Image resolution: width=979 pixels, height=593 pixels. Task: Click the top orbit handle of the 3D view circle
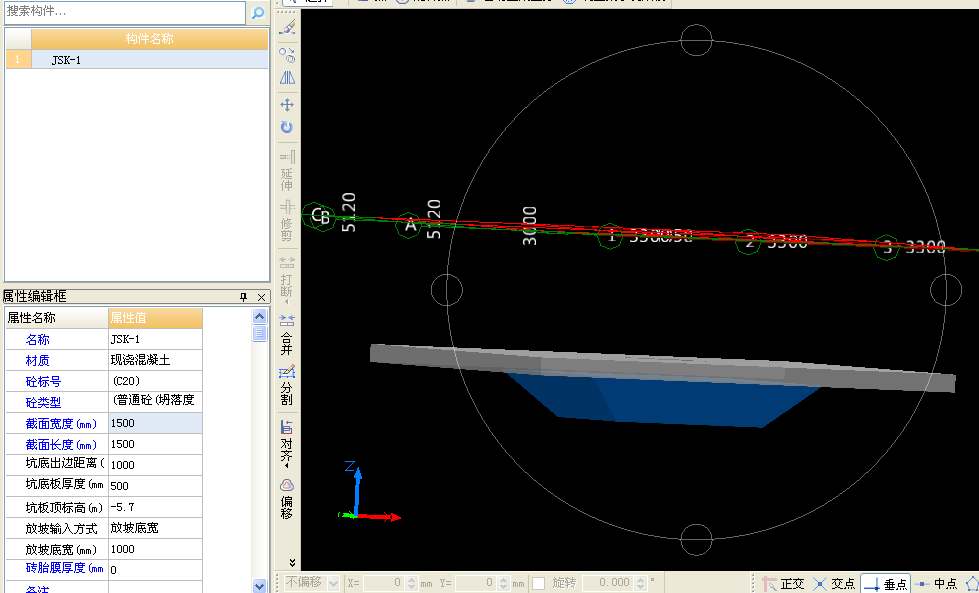point(696,41)
